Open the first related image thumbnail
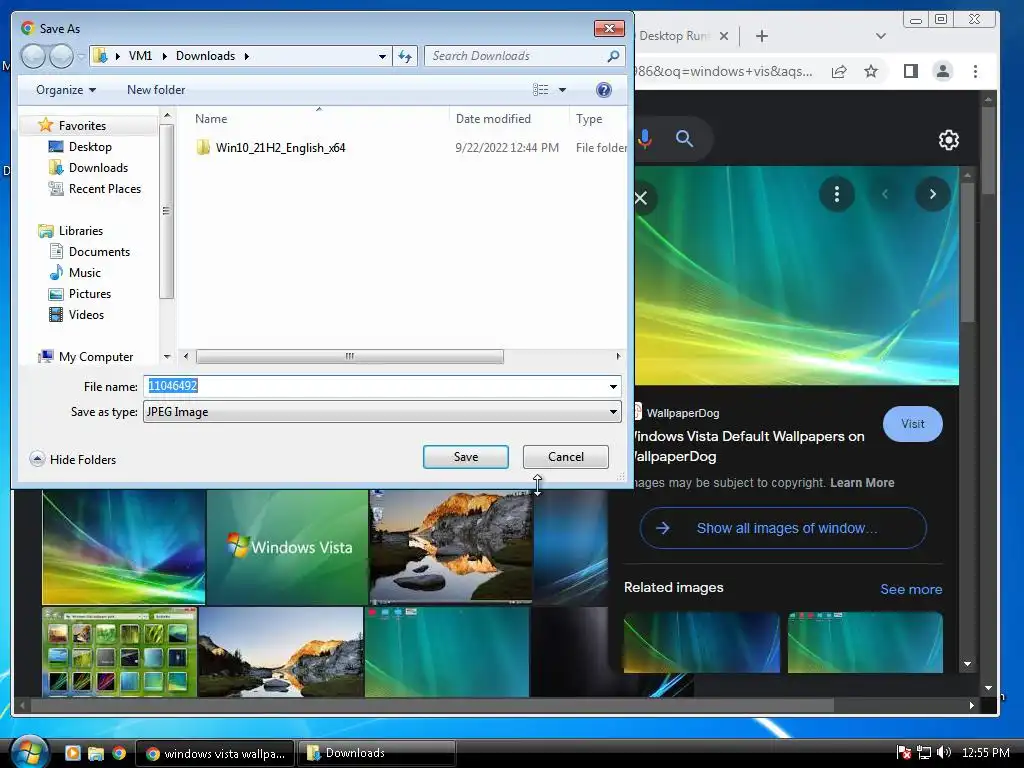Image resolution: width=1024 pixels, height=768 pixels. coord(701,643)
